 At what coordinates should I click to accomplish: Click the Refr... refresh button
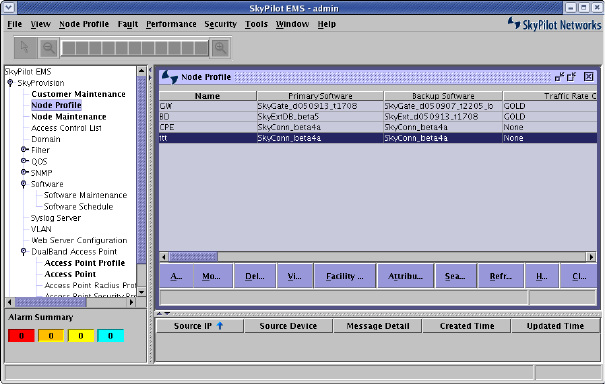pyautogui.click(x=500, y=276)
